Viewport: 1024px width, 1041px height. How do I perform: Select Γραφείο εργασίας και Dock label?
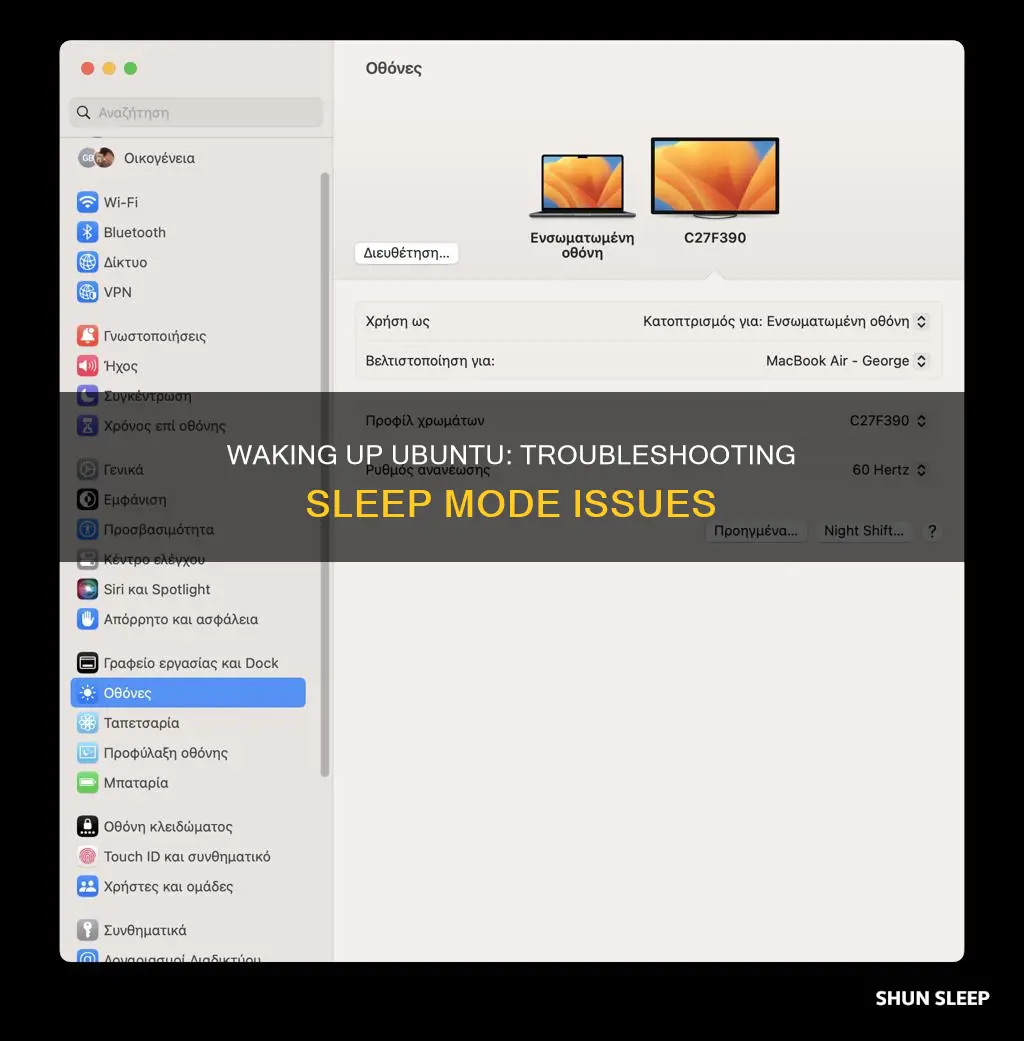pyautogui.click(x=191, y=663)
